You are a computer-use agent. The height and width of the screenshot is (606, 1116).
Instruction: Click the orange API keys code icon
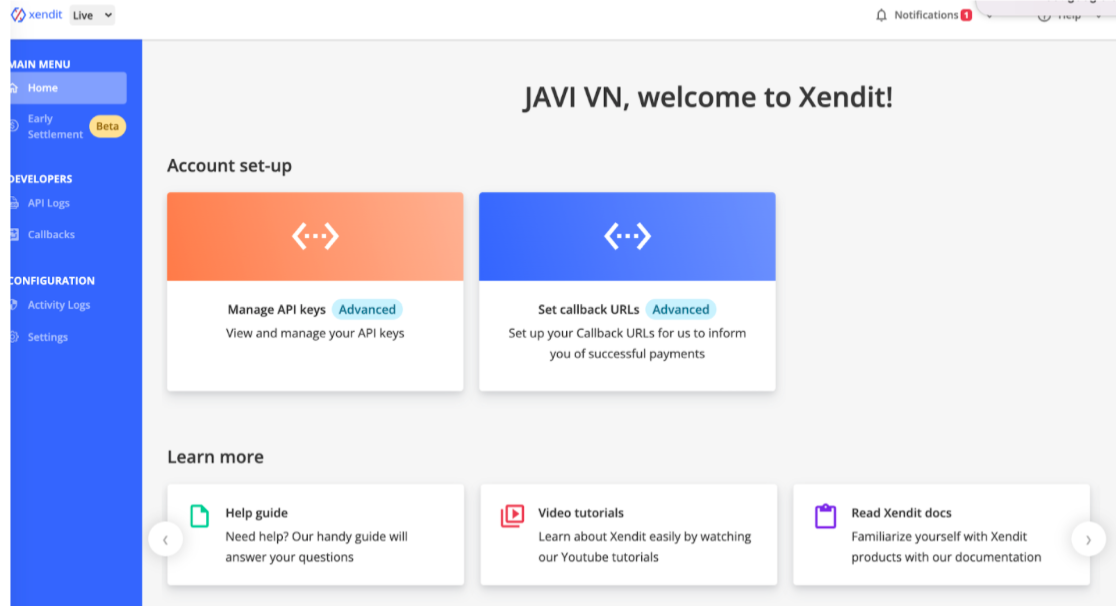(x=315, y=236)
